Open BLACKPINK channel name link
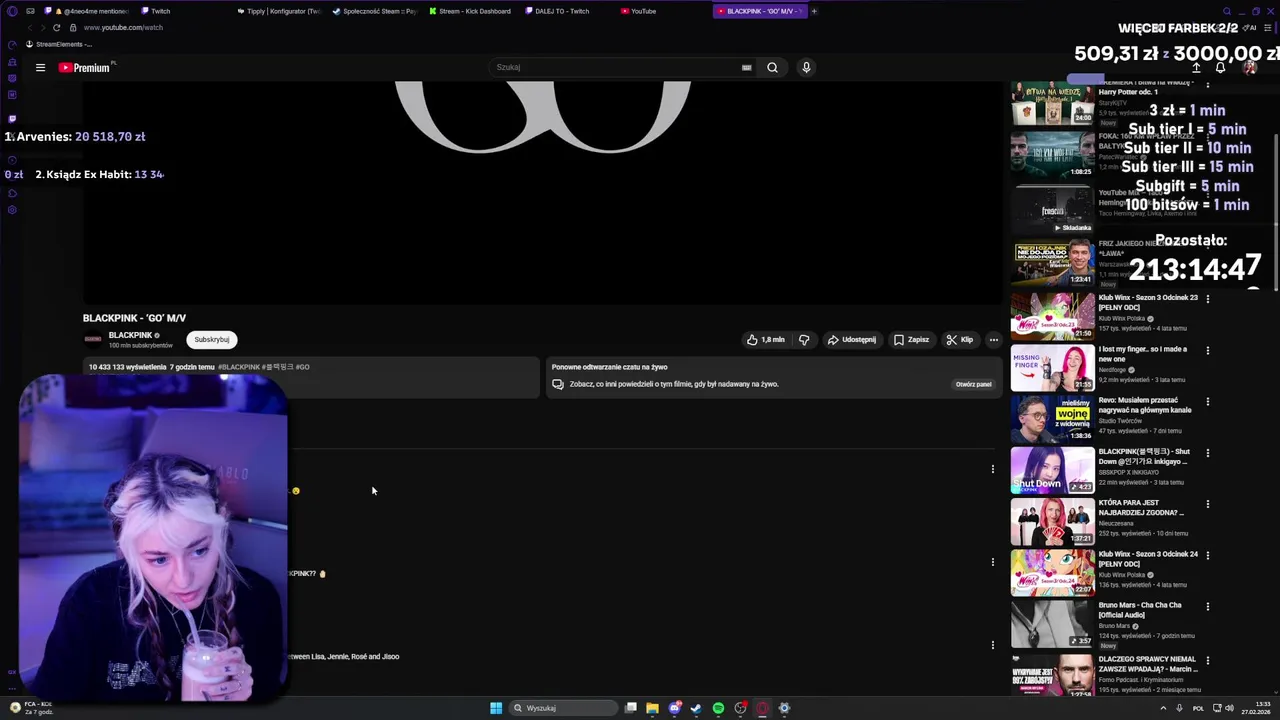 coord(130,335)
